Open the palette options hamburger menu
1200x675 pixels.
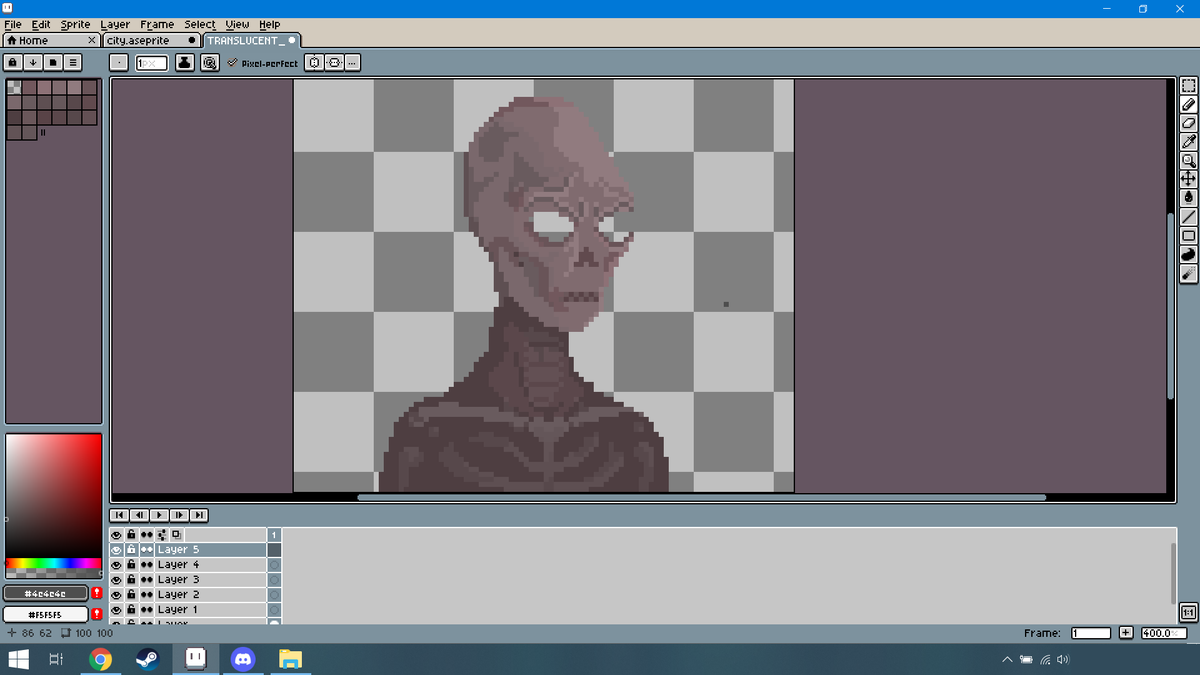click(x=72, y=63)
